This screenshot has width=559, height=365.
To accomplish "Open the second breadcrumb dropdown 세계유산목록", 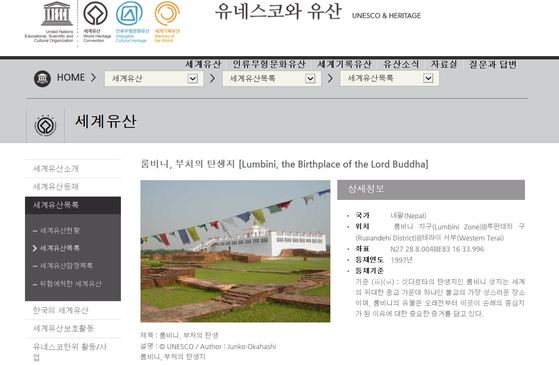I will (x=272, y=78).
